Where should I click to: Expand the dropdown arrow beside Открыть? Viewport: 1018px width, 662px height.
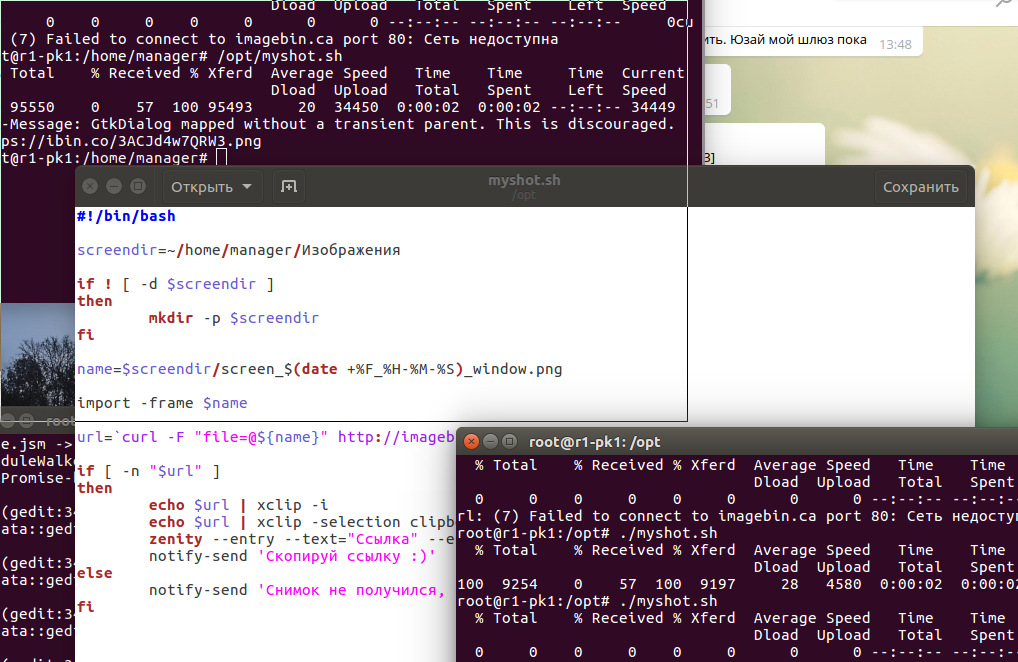247,187
